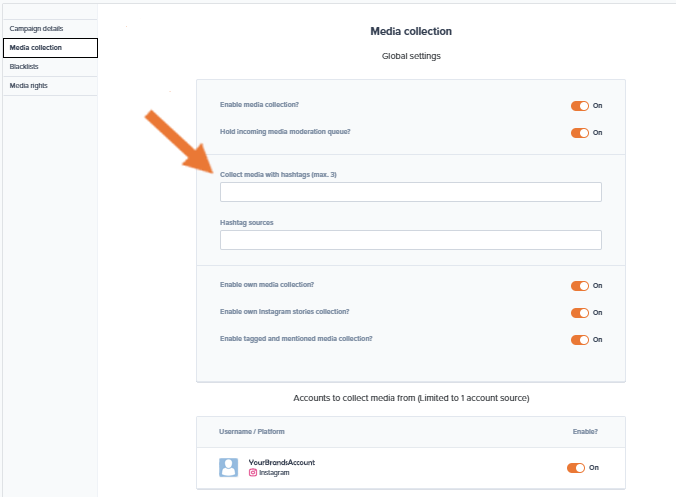Toggle the Enable own media collection switch

pyautogui.click(x=580, y=285)
